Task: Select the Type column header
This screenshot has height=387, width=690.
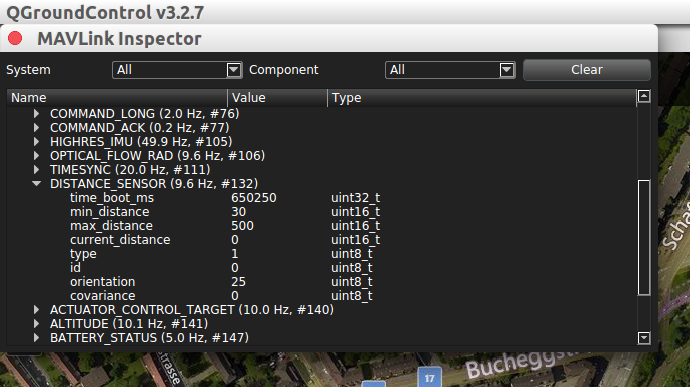Action: [482, 98]
